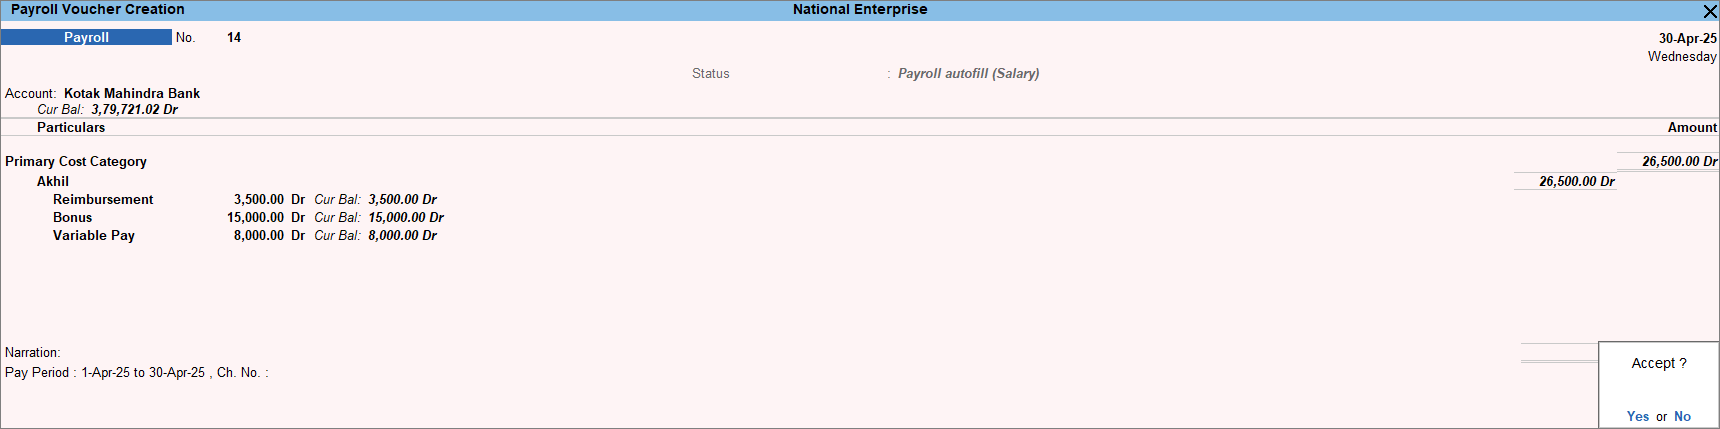Click No in the Accept prompt
This screenshot has height=429, width=1720.
1682,416
